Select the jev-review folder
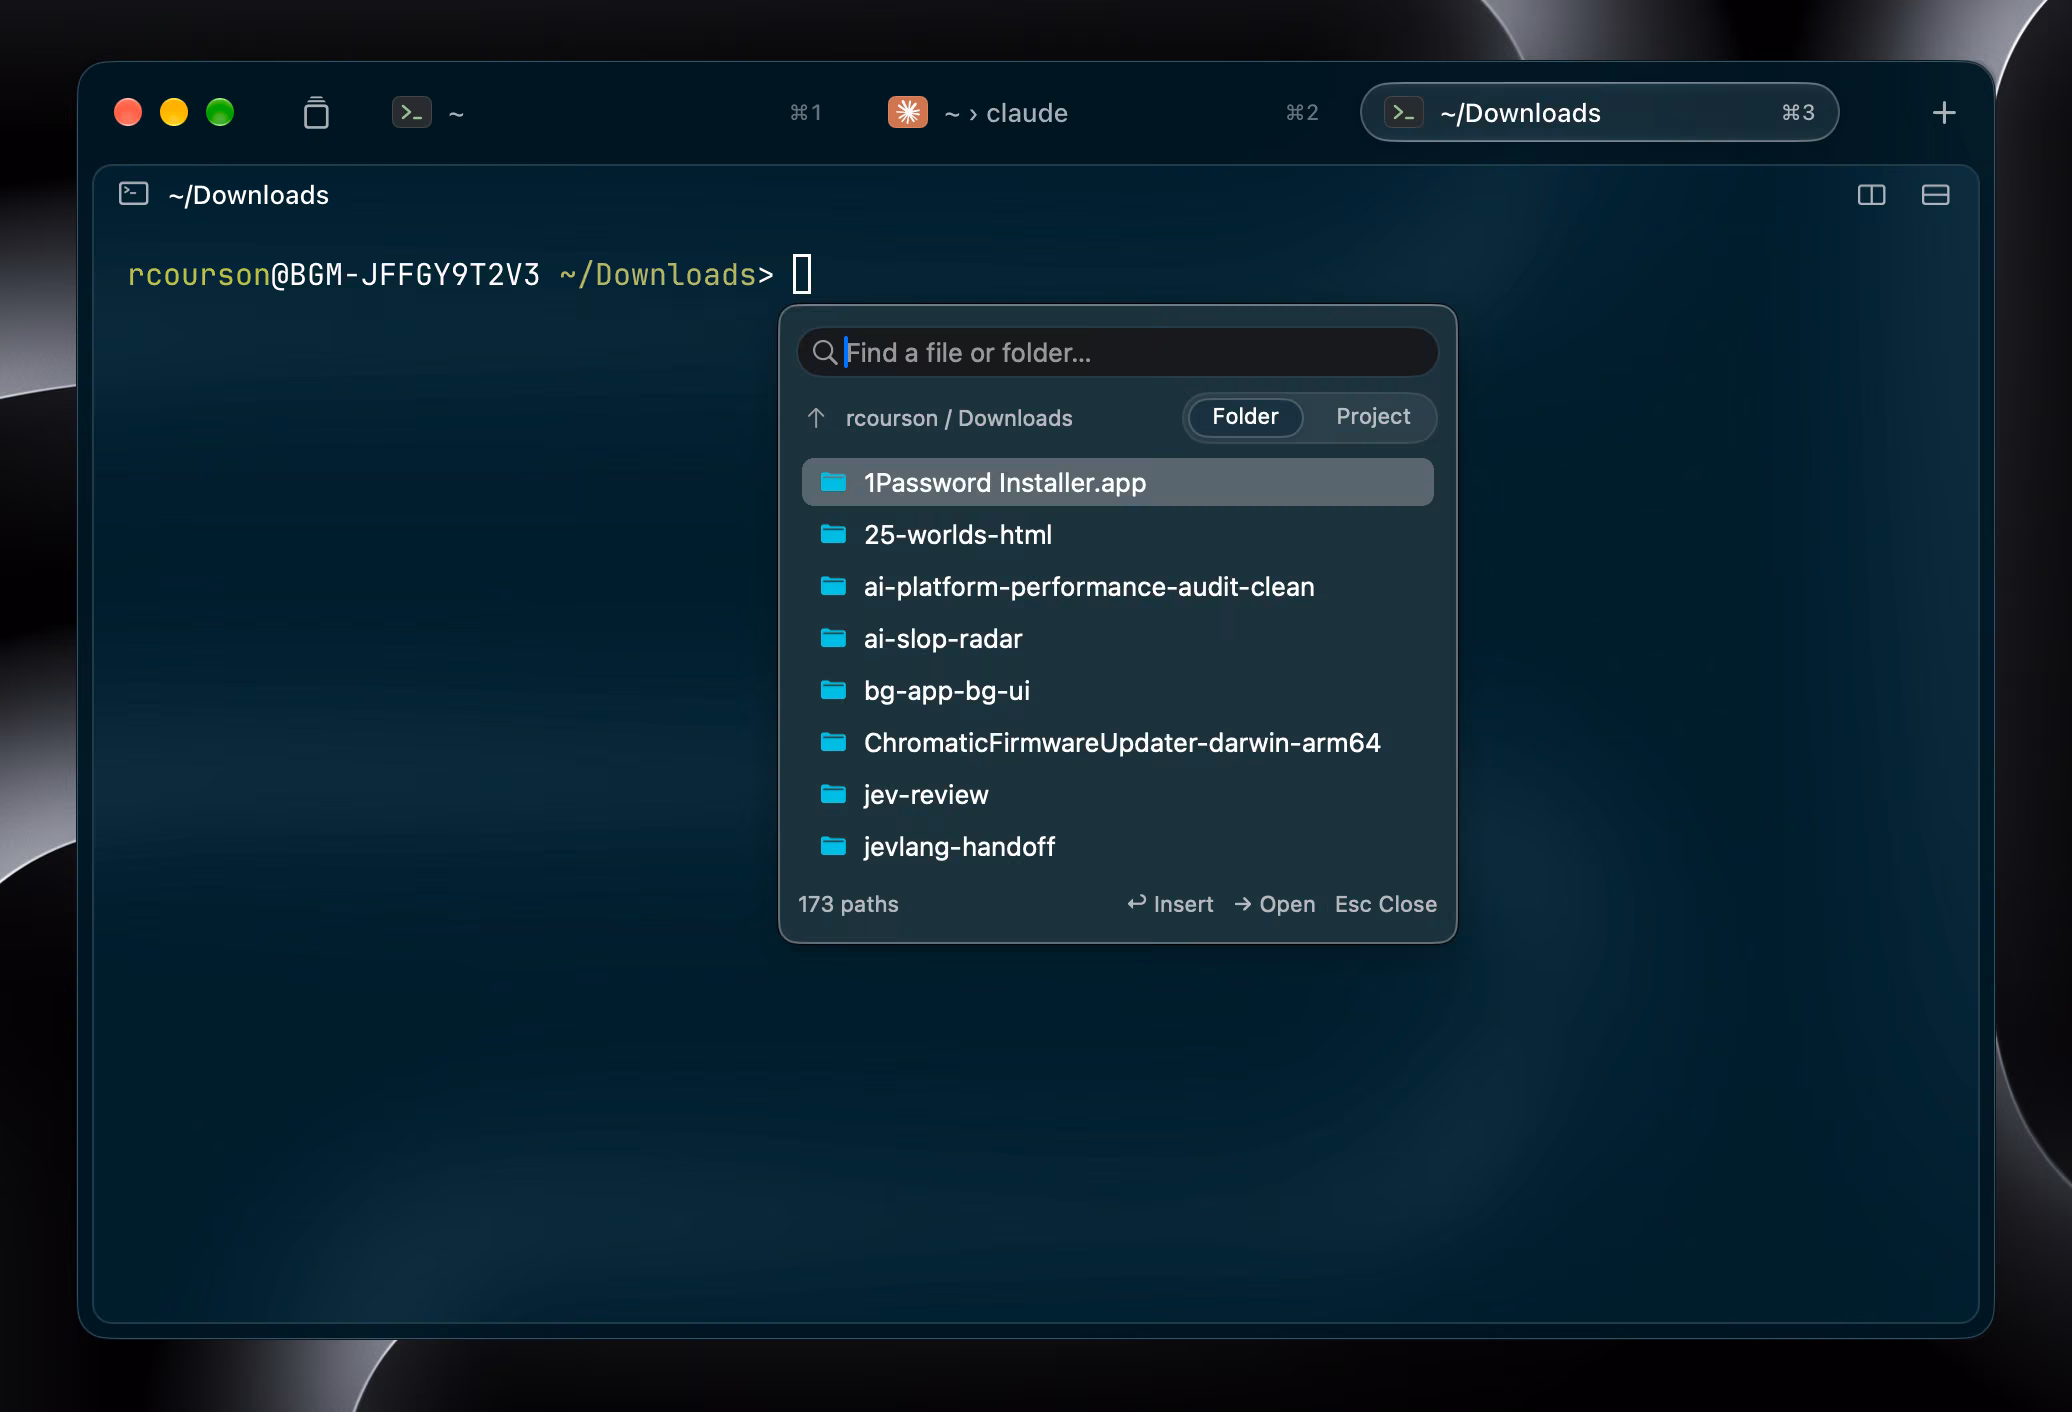 point(1117,794)
